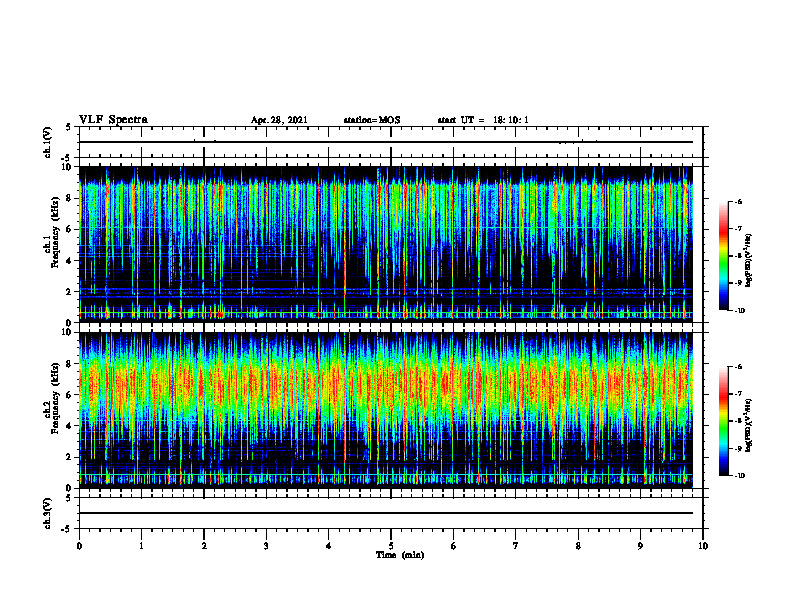
Task: Click the "ch.1(V)" waveform axis label
Action: click(47, 142)
